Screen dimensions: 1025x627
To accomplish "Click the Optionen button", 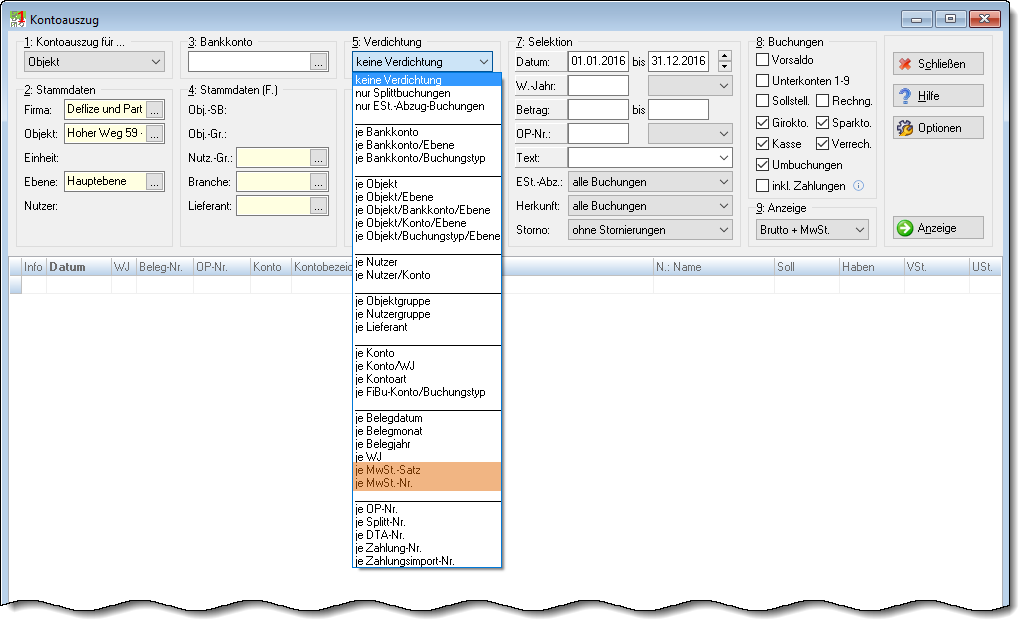I will pyautogui.click(x=938, y=128).
